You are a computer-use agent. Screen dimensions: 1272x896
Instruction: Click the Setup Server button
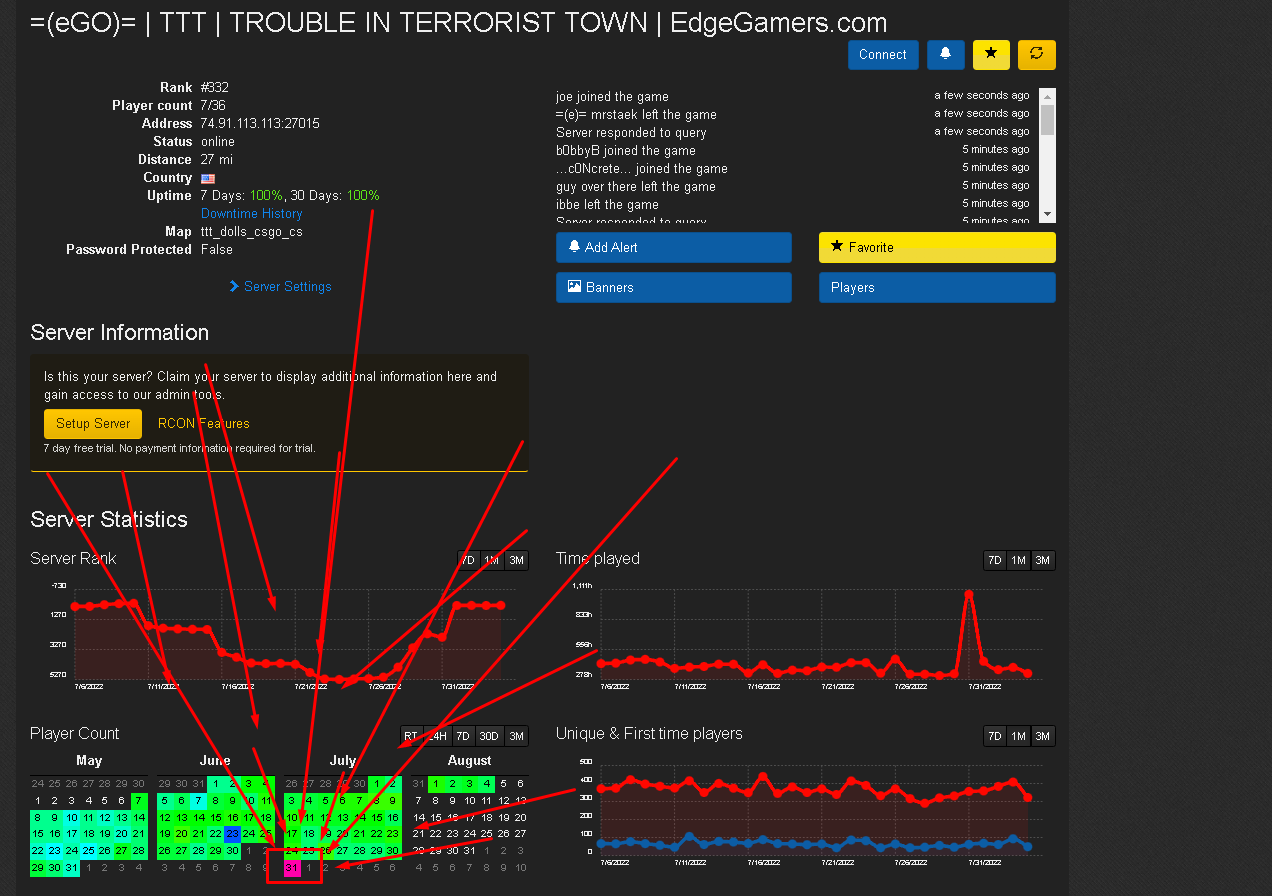click(x=93, y=424)
